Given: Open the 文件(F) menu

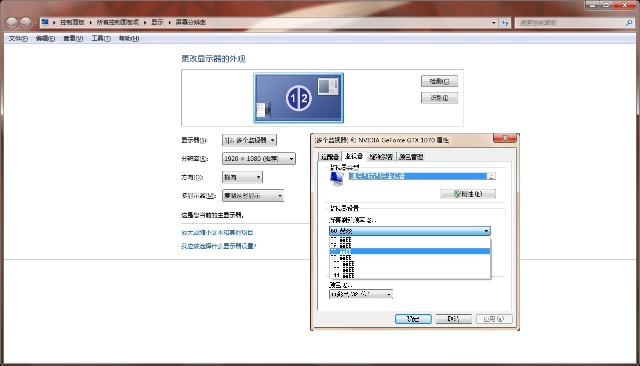Looking at the screenshot, I should point(18,38).
